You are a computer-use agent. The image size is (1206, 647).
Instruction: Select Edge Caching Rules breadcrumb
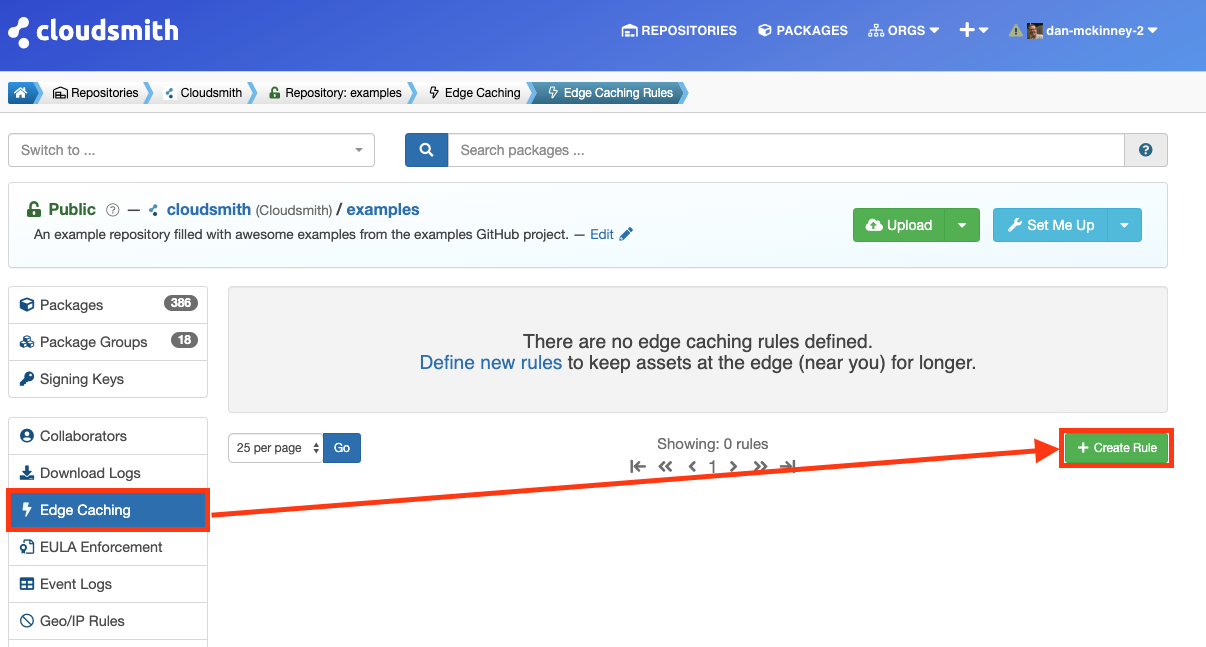tap(610, 93)
